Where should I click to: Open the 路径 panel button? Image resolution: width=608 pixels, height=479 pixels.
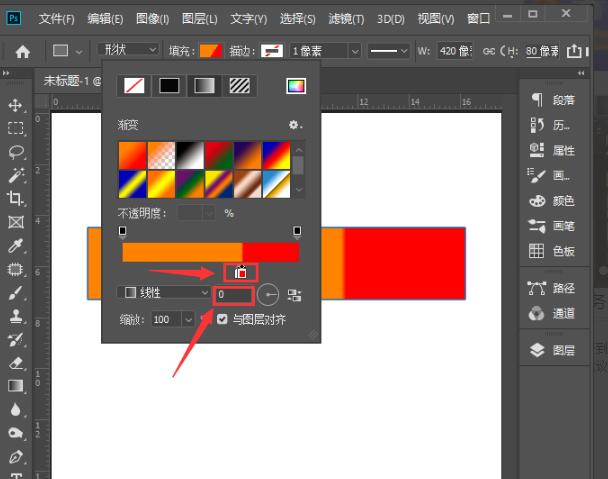click(x=551, y=288)
